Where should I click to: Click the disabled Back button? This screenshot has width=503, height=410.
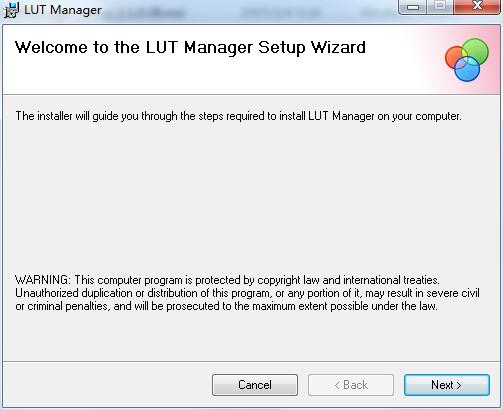tap(351, 385)
